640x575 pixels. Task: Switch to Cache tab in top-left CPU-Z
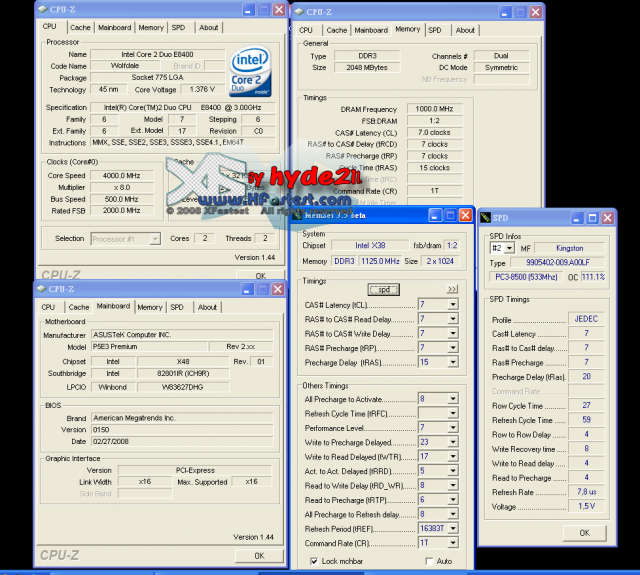coord(80,27)
